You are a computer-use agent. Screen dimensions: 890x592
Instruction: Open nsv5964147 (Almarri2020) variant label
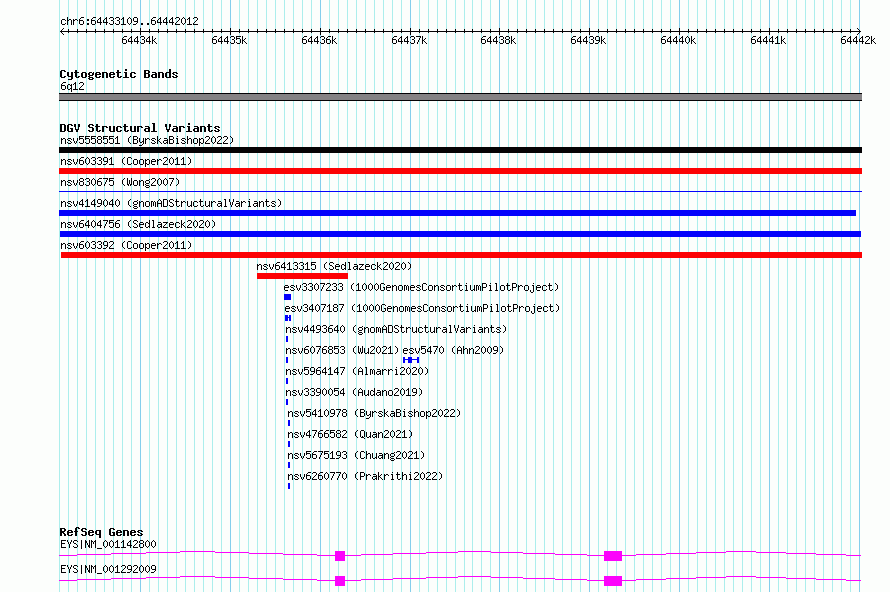pos(357,371)
